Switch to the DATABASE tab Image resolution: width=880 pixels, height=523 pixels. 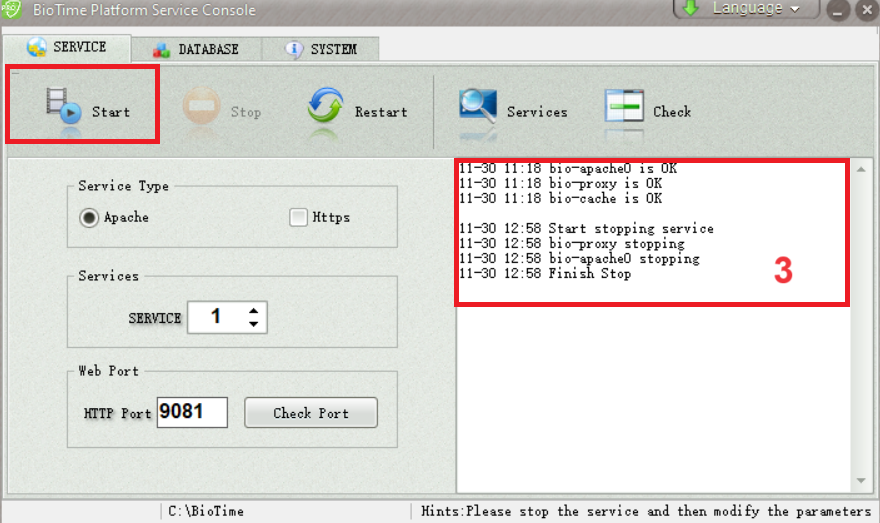pos(195,49)
